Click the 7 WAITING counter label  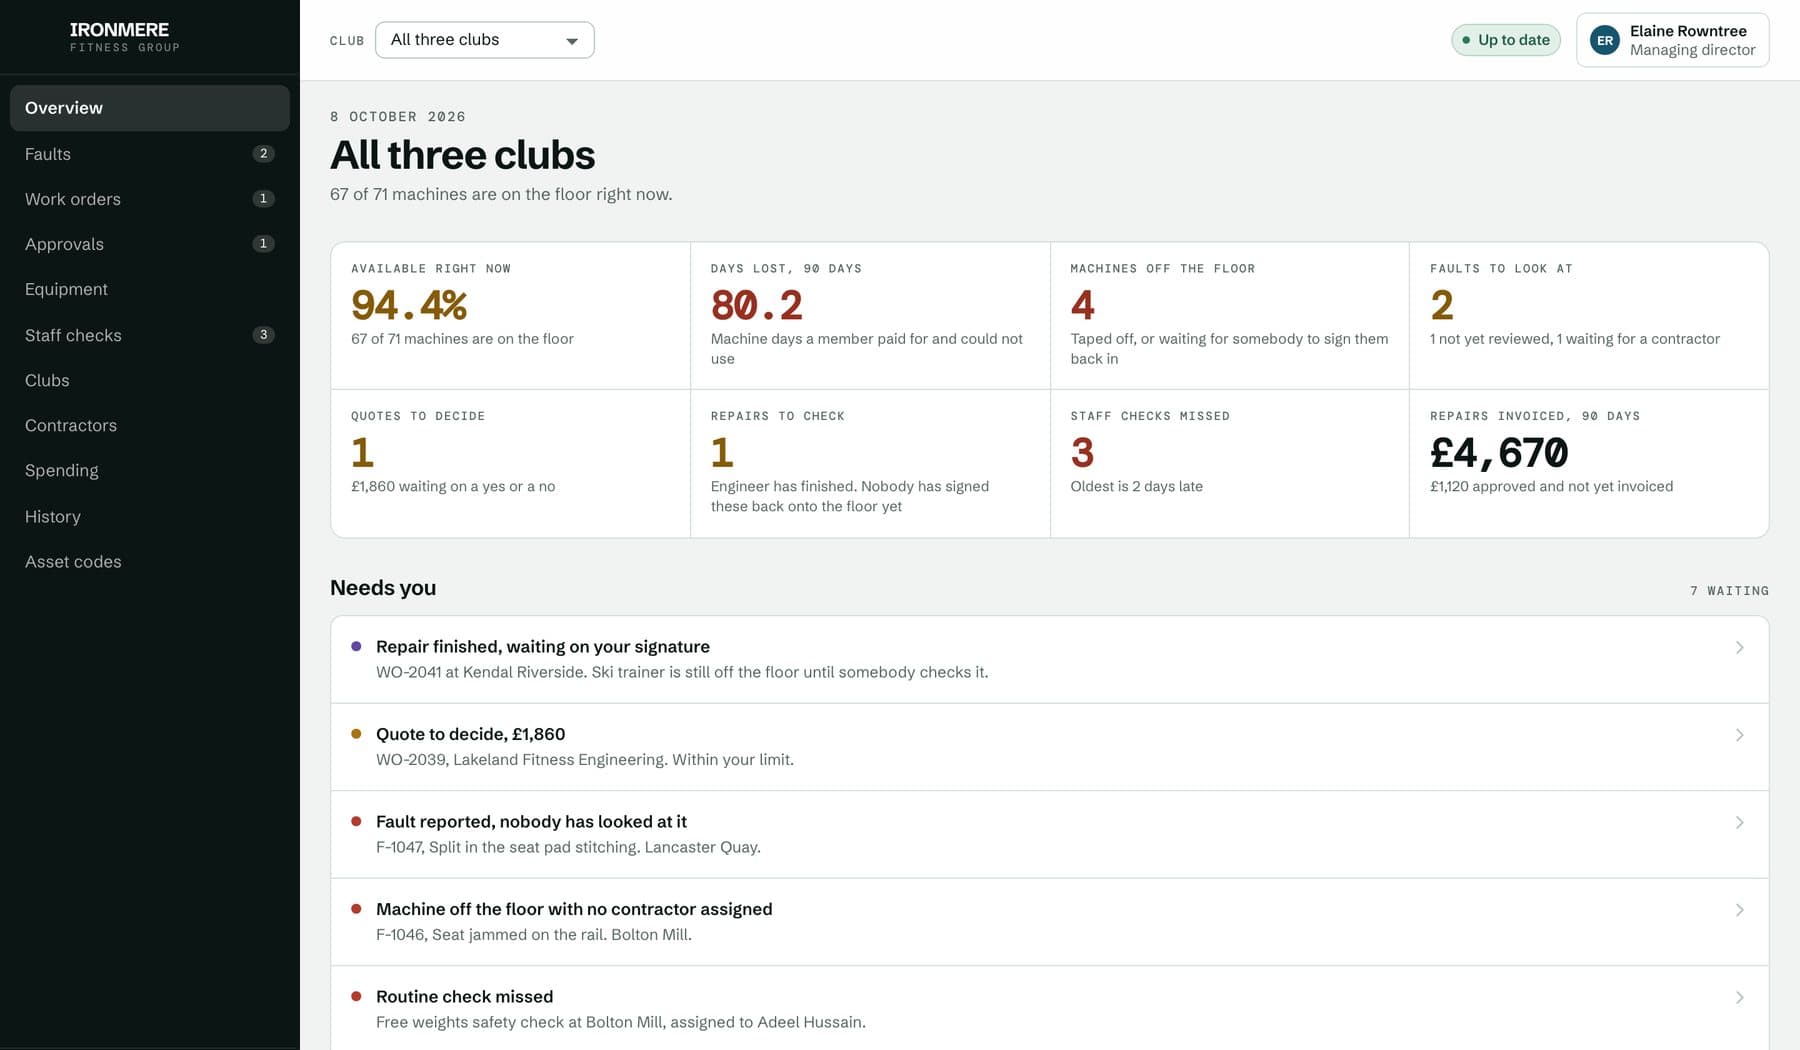1729,591
